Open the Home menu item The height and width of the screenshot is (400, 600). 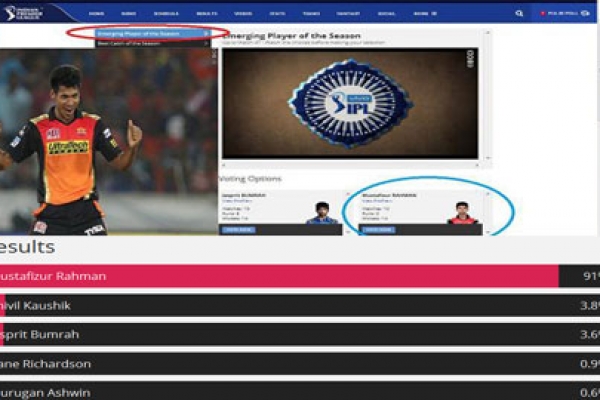click(96, 14)
